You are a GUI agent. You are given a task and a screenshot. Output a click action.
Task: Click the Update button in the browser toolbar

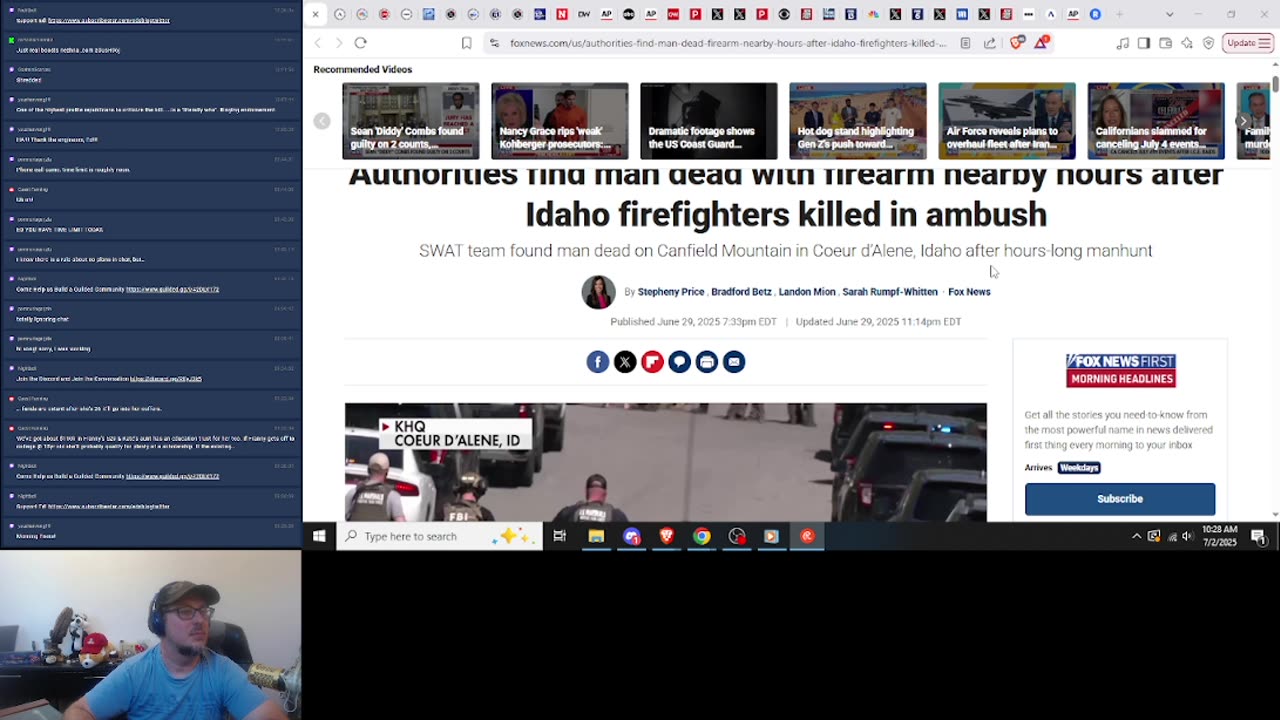[x=1248, y=43]
